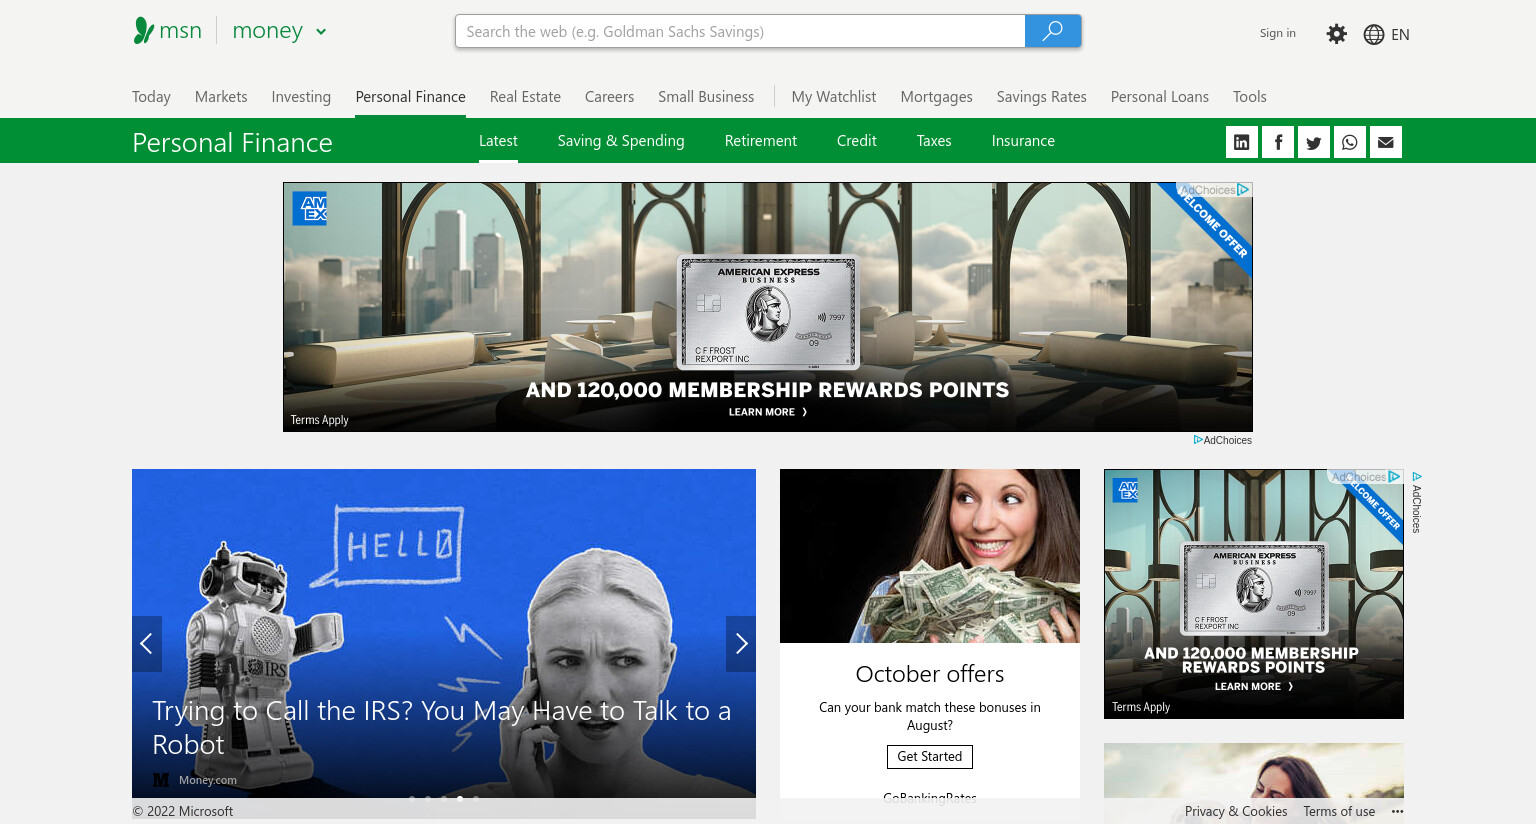Click the blue search magnifier button
1536x824 pixels.
coord(1053,31)
